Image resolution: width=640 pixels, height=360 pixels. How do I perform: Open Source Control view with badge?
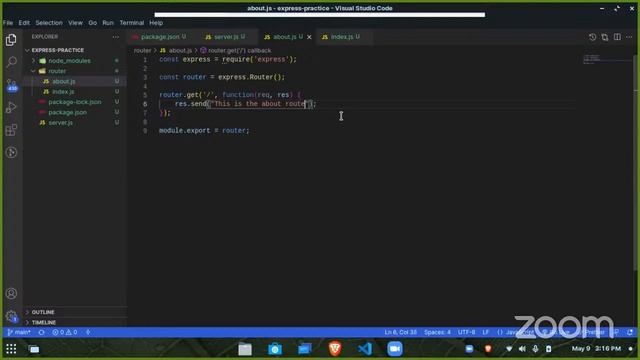pos(11,85)
